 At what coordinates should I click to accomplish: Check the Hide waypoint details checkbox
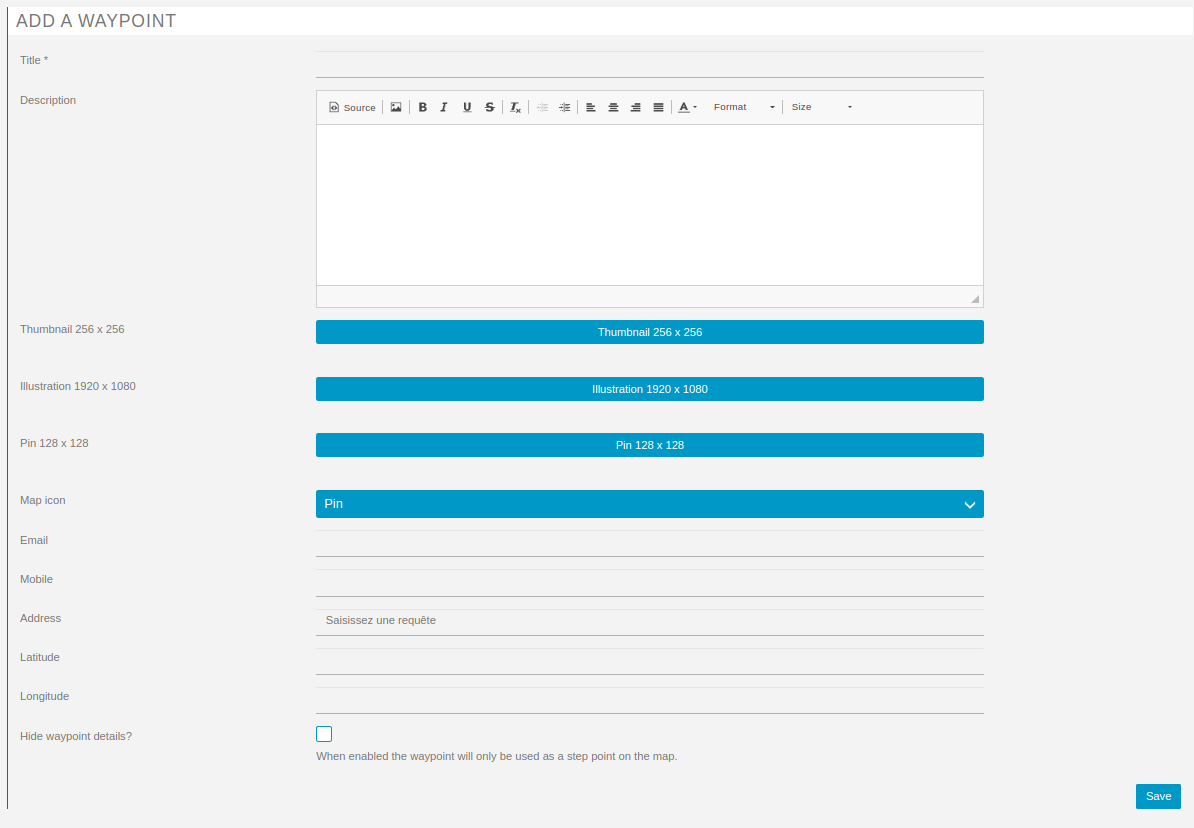[x=324, y=734]
